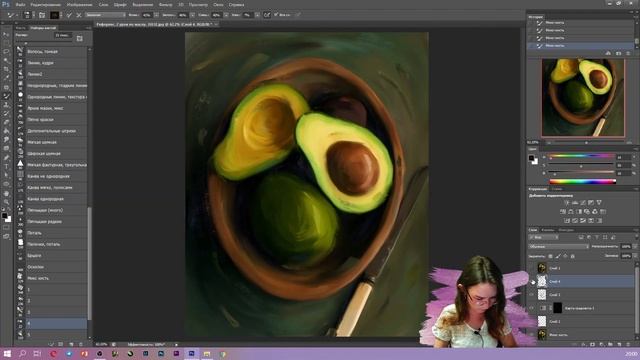Select the Pen tool
The width and height of the screenshot is (640, 360).
[6, 158]
